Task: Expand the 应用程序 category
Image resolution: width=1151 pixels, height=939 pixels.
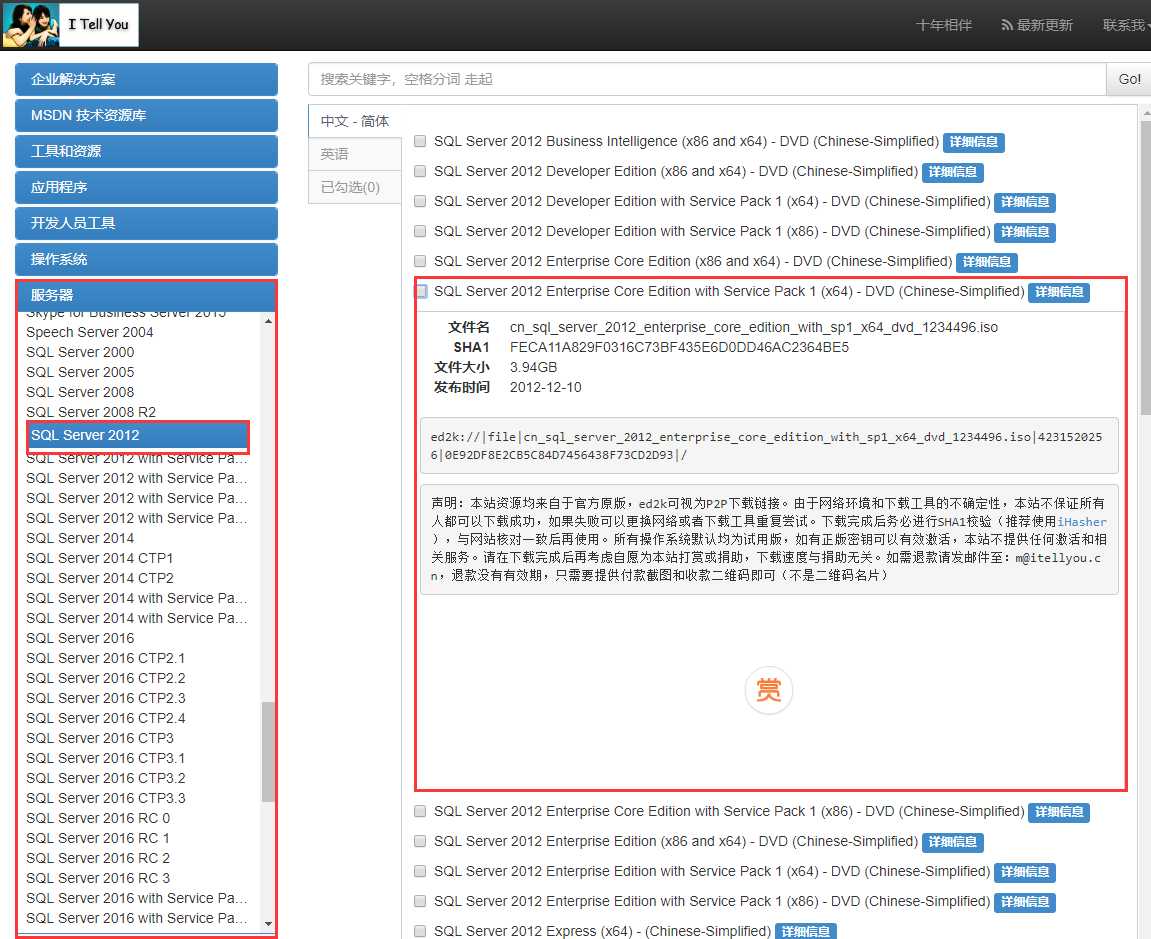Action: coord(146,187)
